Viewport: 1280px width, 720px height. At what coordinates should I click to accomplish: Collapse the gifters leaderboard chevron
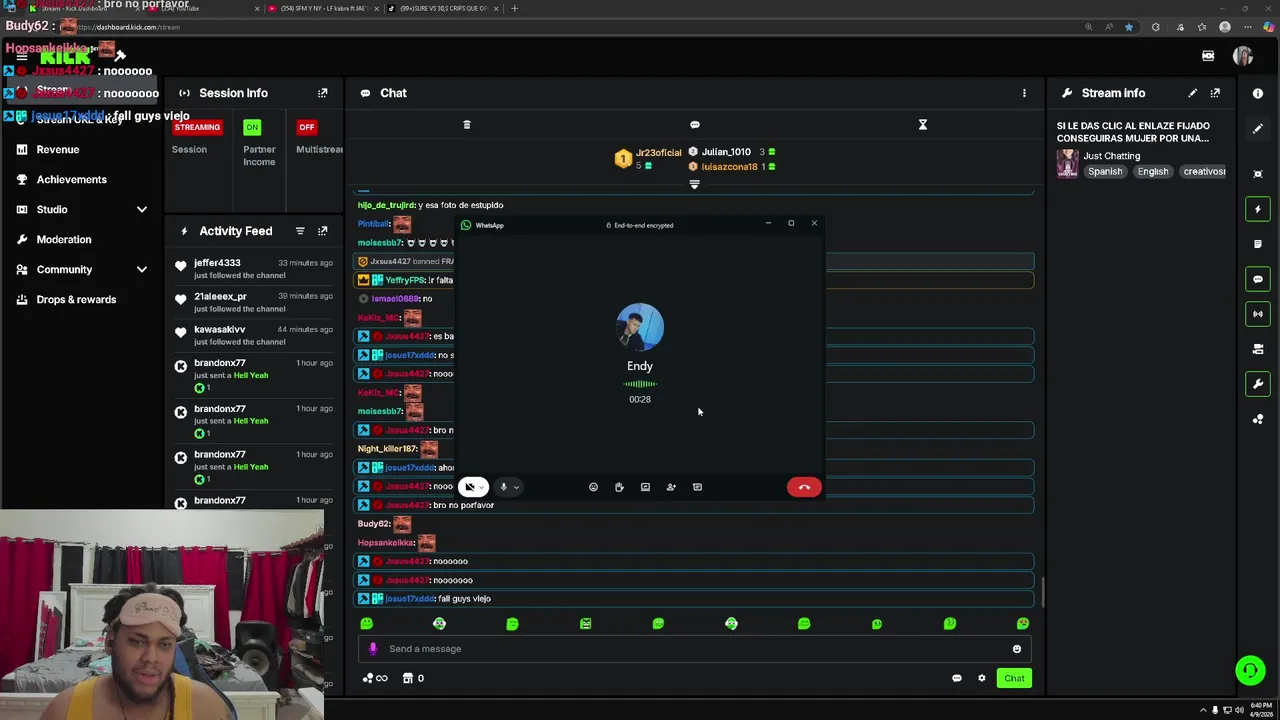(x=694, y=184)
